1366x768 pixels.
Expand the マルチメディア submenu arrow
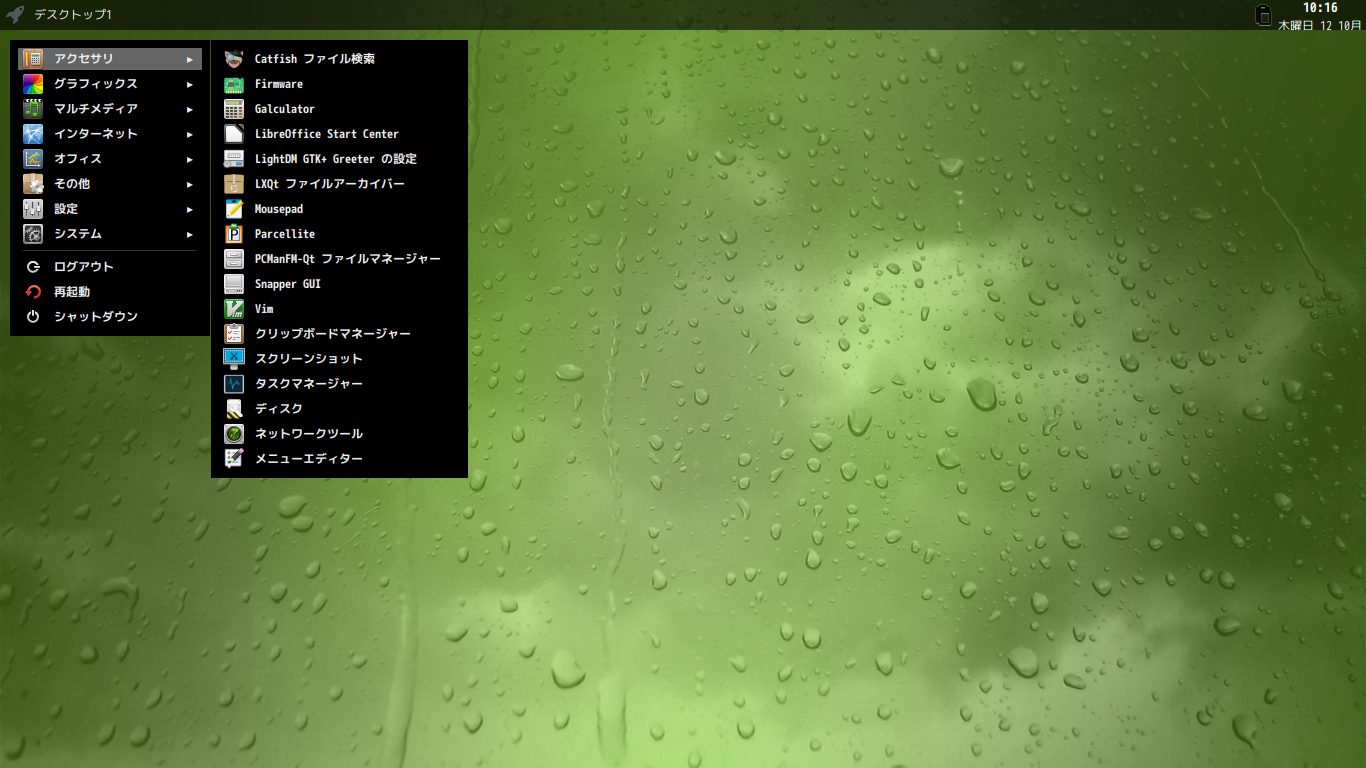click(x=190, y=109)
